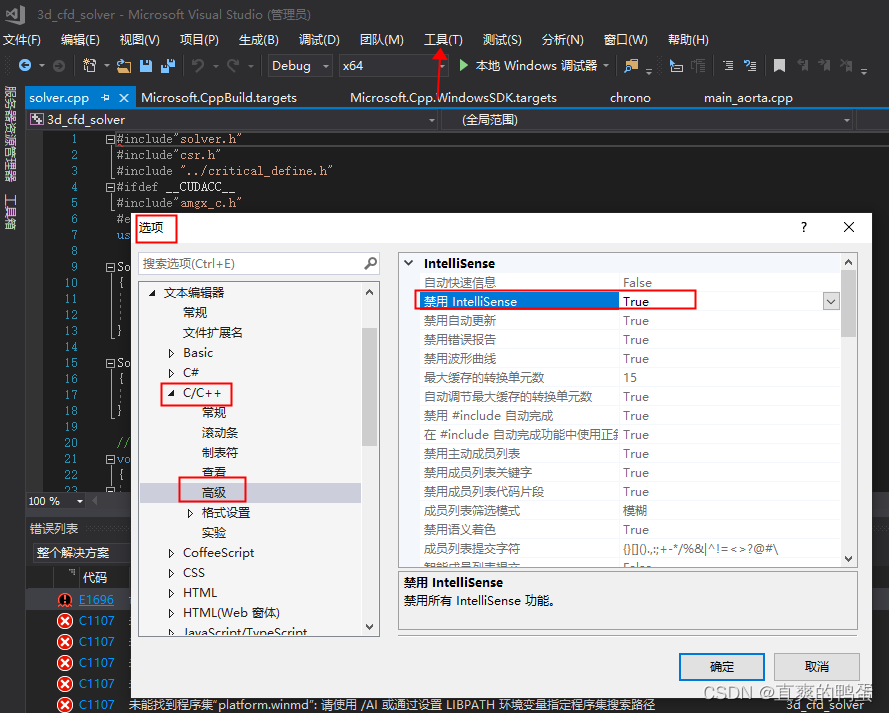Click the Clear Bookmarks toolbar icon
The width and height of the screenshot is (889, 713).
tap(846, 66)
